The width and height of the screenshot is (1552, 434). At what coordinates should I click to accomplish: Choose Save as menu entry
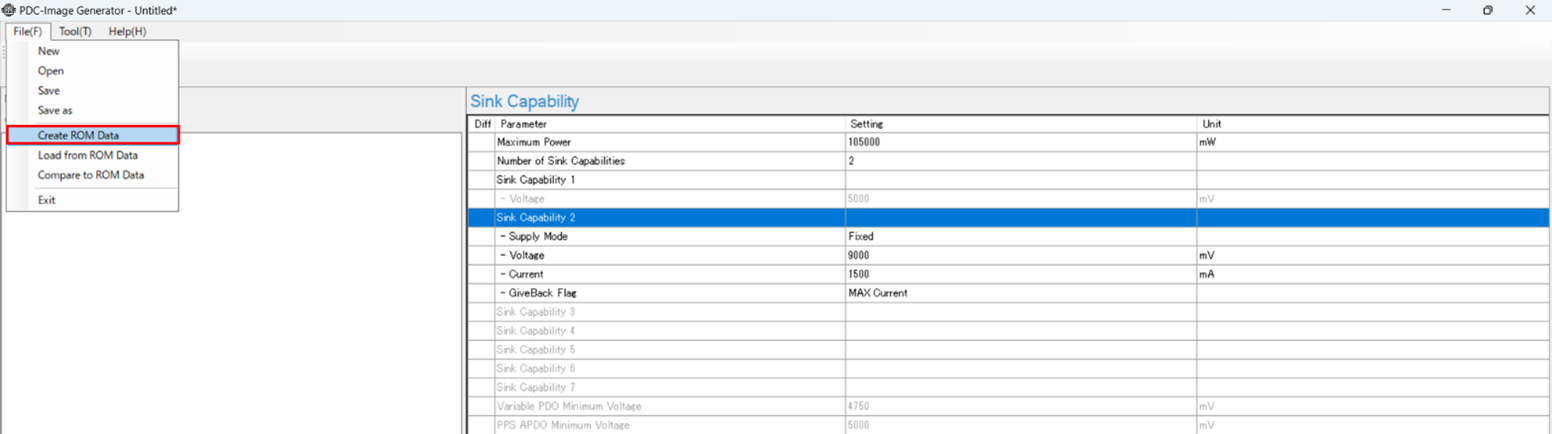[55, 110]
